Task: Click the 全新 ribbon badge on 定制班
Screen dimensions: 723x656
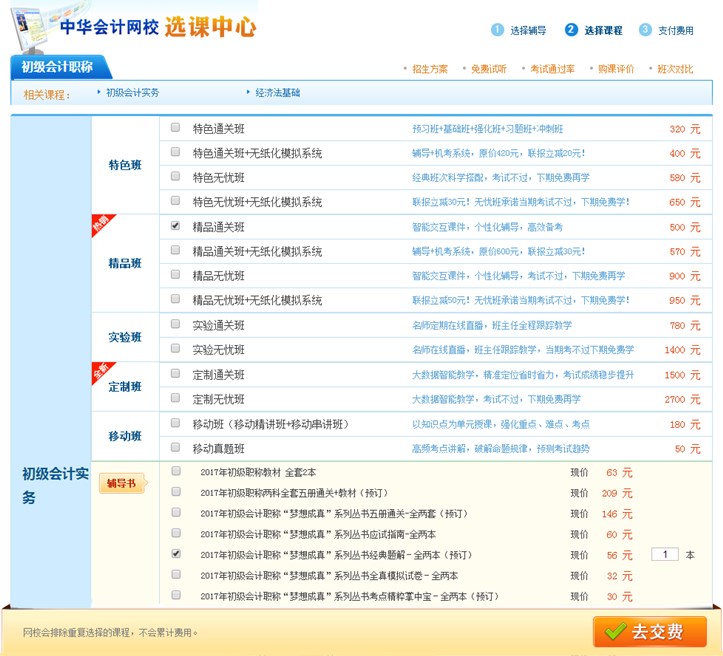Action: tap(101, 372)
